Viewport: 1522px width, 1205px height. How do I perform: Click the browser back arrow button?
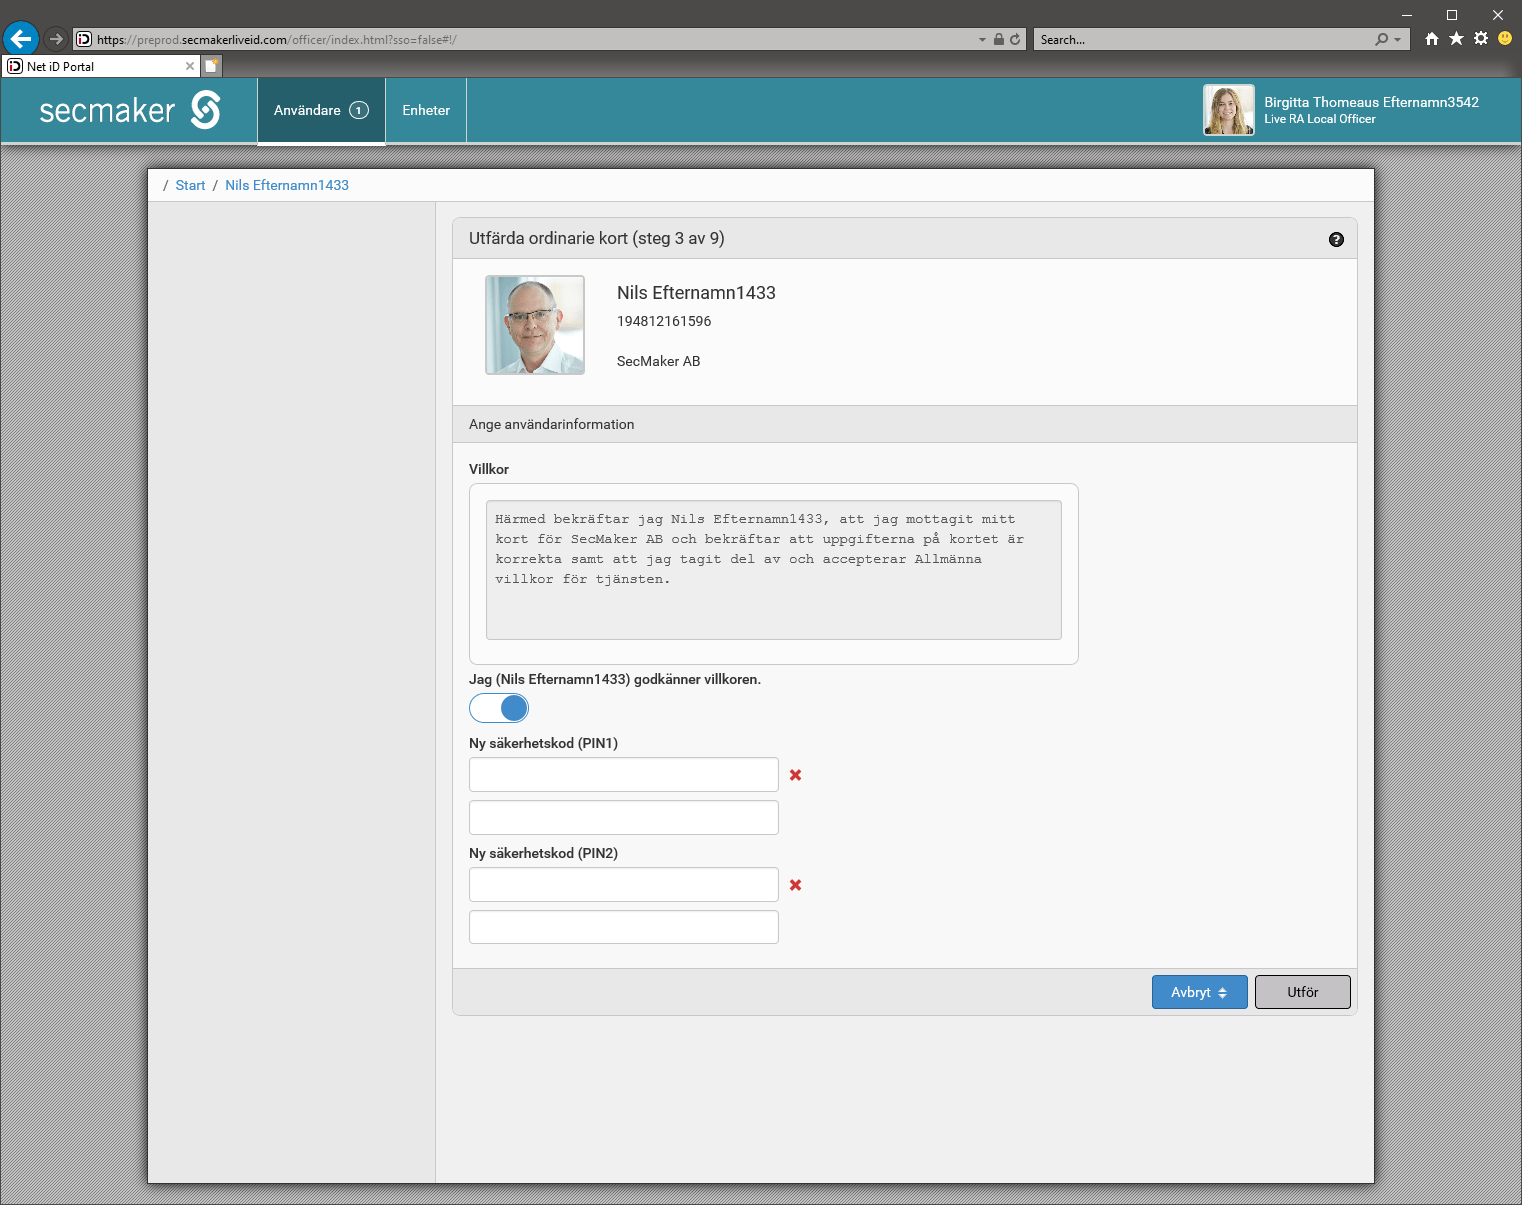21,39
